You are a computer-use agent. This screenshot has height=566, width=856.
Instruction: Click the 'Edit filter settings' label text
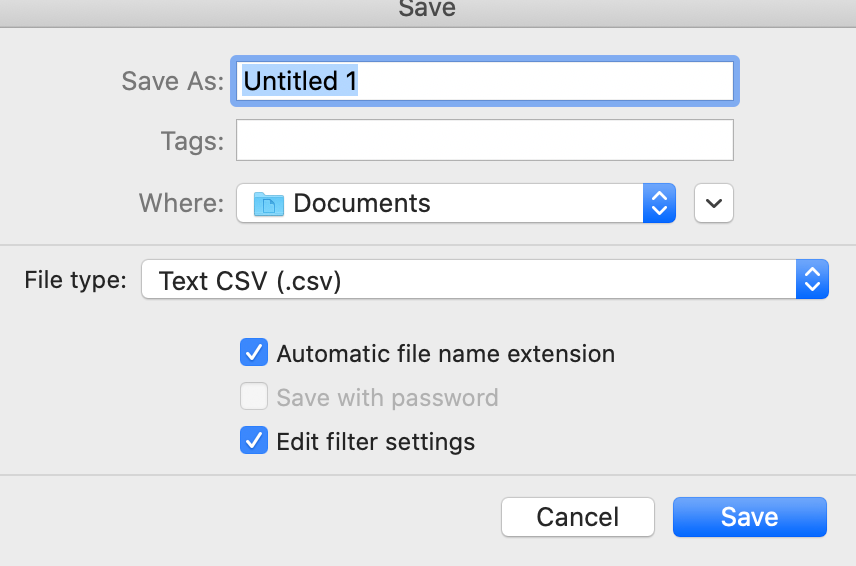(x=375, y=441)
